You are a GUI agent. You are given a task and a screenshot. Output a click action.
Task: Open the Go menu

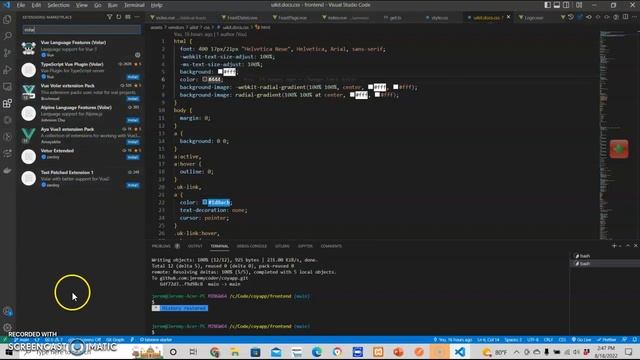[x=98, y=5]
